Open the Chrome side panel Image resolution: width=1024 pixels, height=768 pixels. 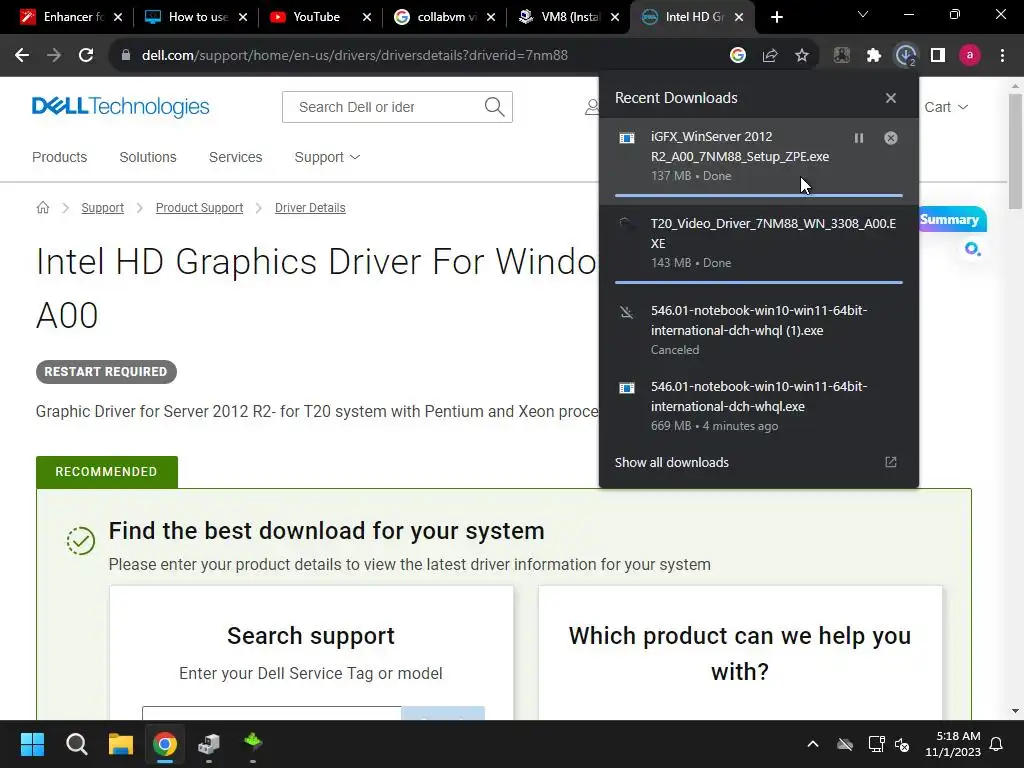[x=938, y=56]
